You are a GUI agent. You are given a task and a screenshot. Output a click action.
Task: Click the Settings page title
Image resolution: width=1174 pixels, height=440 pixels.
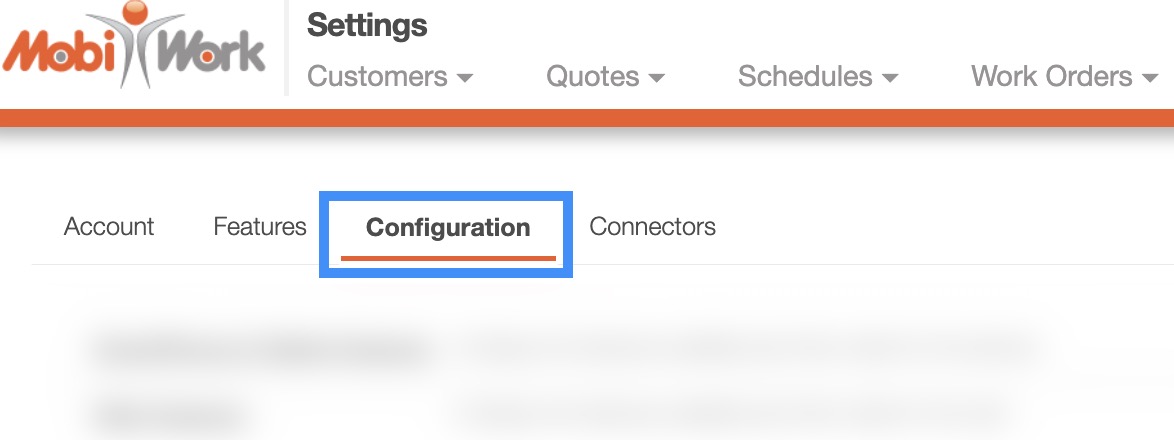[x=367, y=26]
